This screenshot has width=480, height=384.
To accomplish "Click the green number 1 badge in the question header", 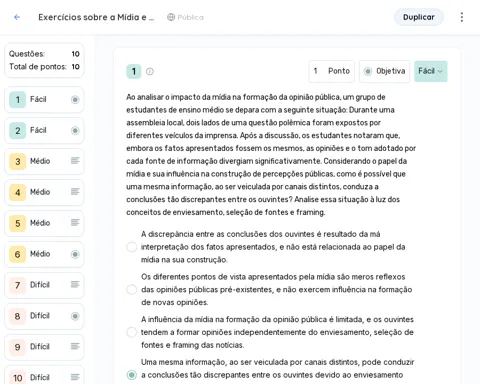I will click(134, 71).
